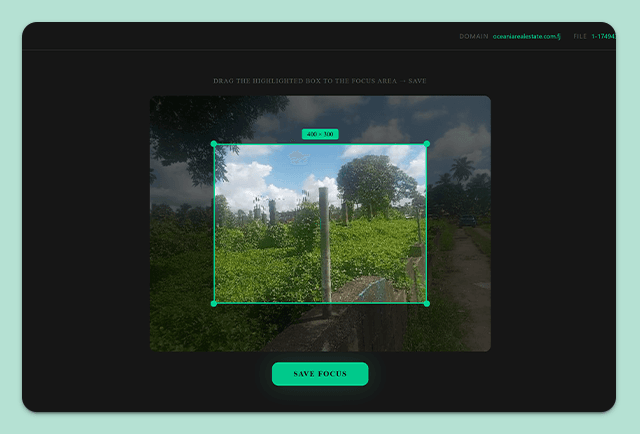
Task: Click the dimmed dirt path right of box
Action: click(x=471, y=282)
